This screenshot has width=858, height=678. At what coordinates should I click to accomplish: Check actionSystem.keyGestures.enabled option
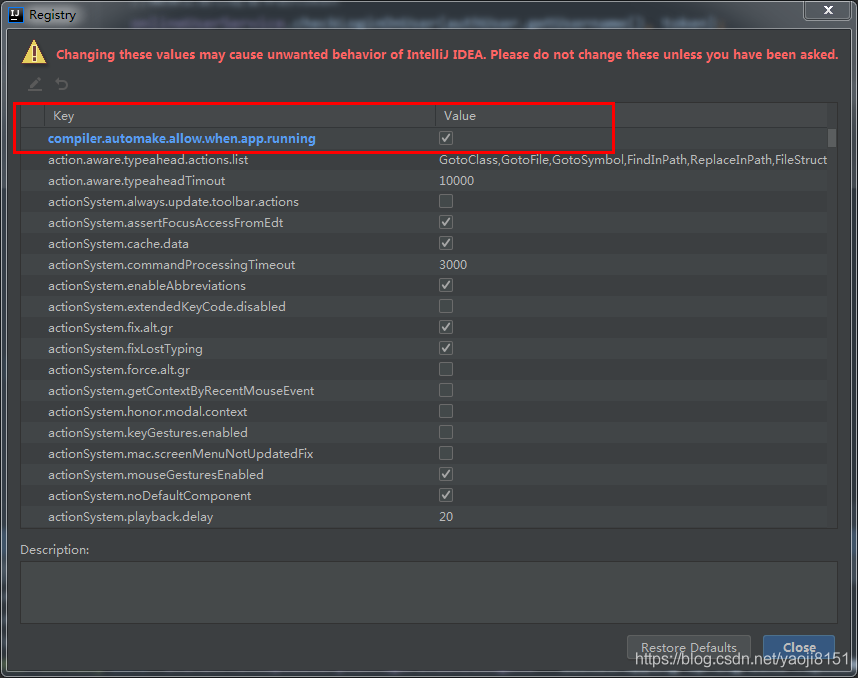coord(446,433)
